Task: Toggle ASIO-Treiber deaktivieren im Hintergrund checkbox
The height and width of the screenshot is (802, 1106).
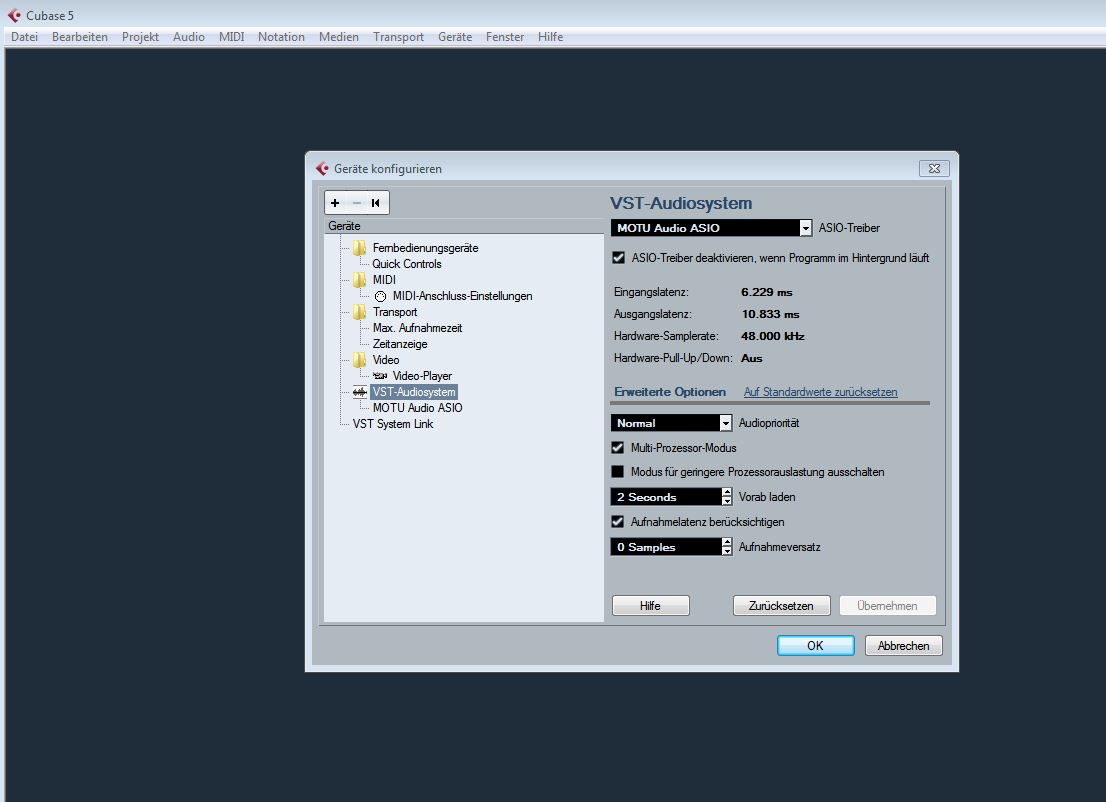Action: point(619,257)
